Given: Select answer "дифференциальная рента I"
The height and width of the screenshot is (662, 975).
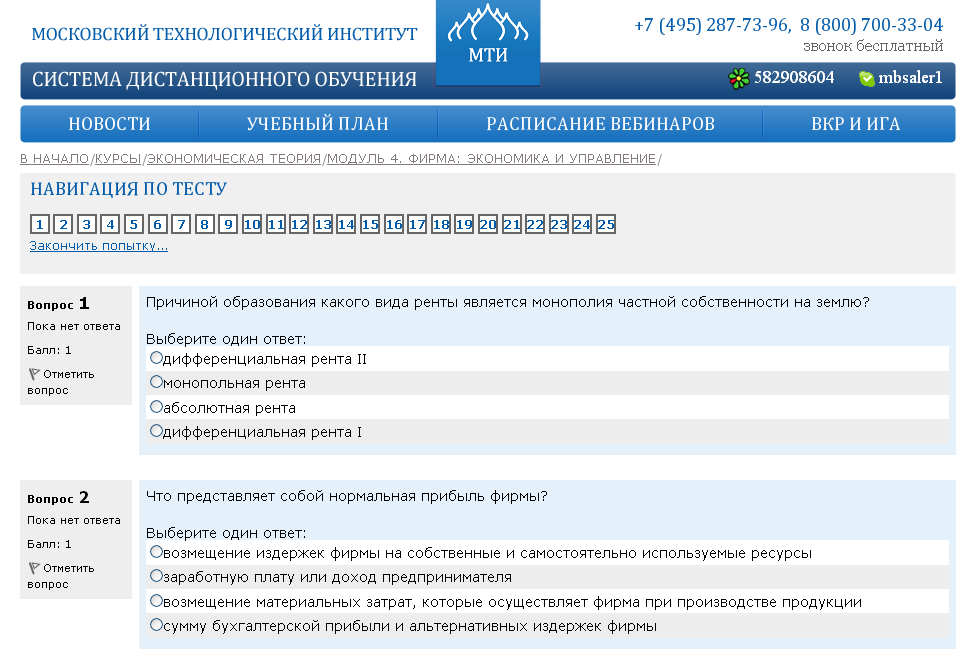Looking at the screenshot, I should [x=156, y=430].
